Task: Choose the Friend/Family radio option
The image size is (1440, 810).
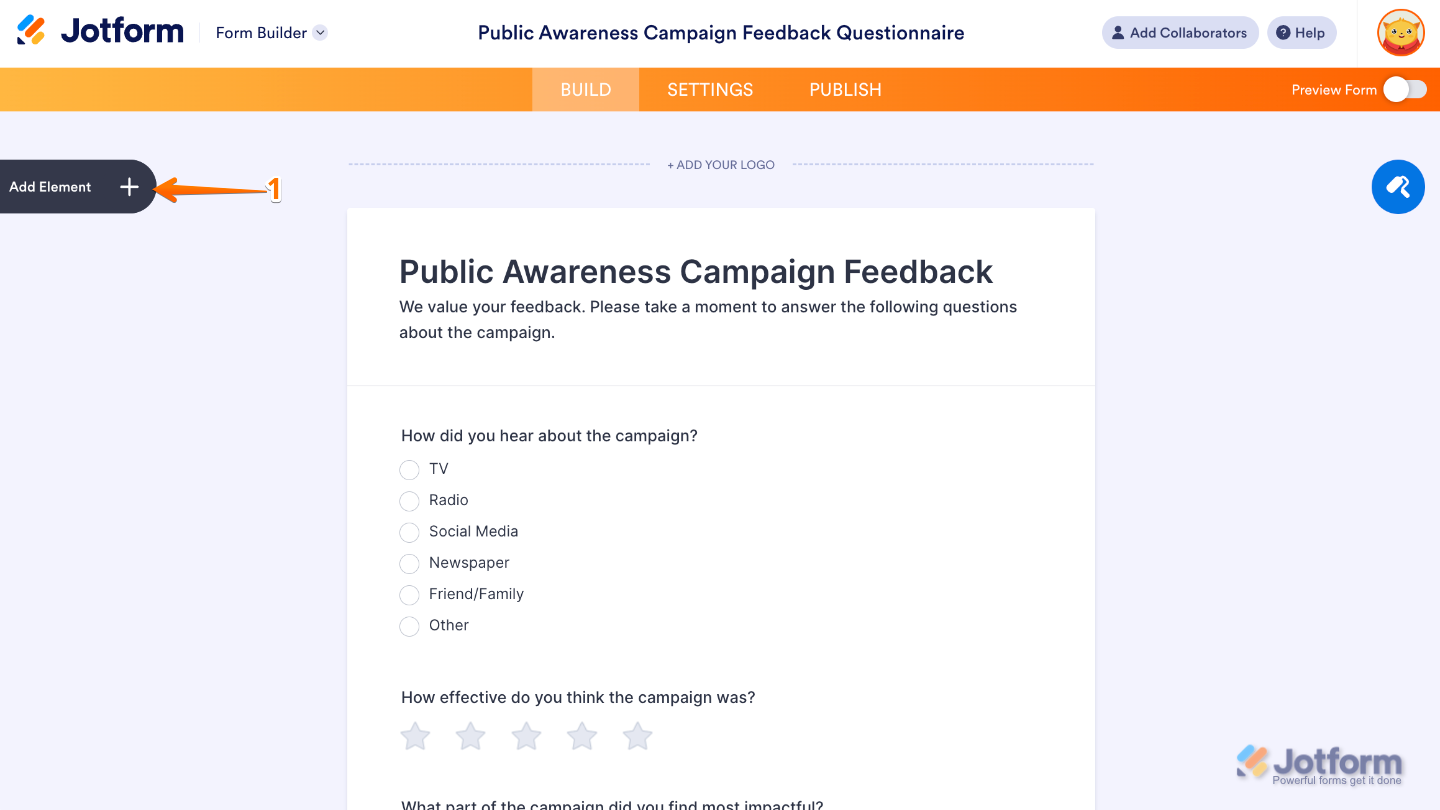Action: 409,595
